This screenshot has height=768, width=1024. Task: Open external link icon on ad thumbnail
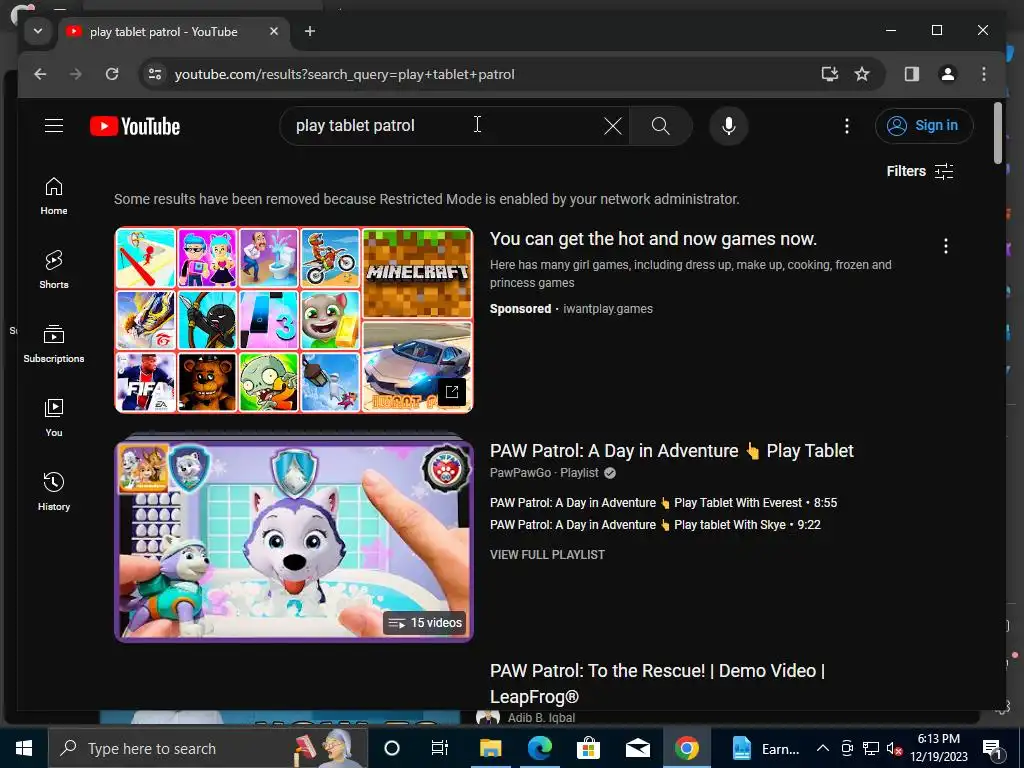[x=452, y=392]
